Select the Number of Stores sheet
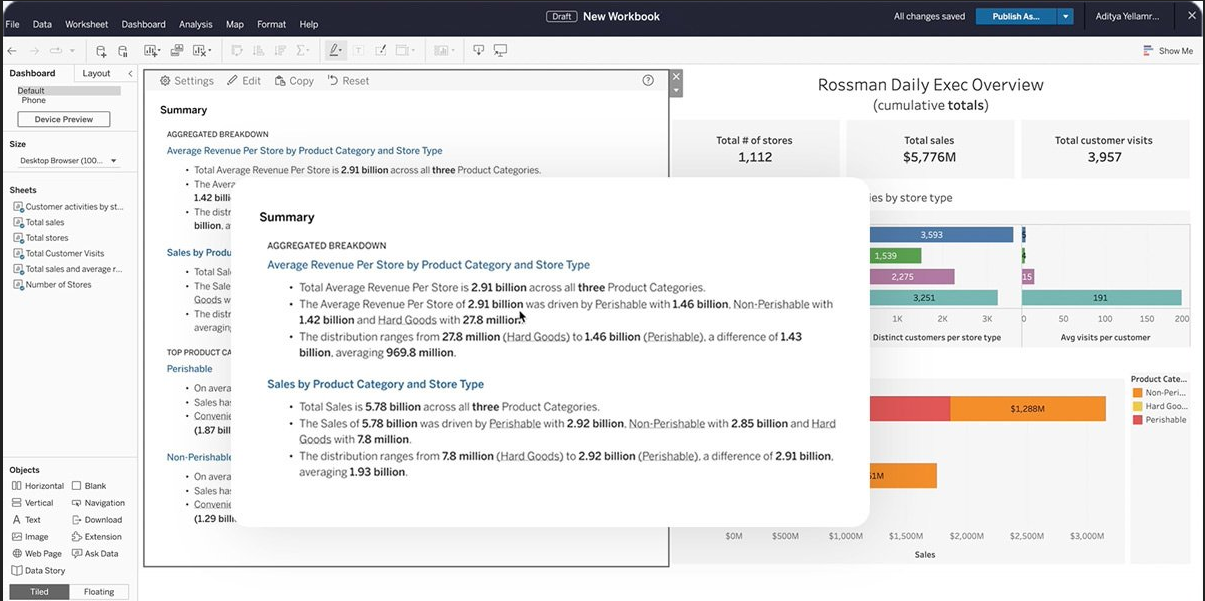 click(x=52, y=285)
